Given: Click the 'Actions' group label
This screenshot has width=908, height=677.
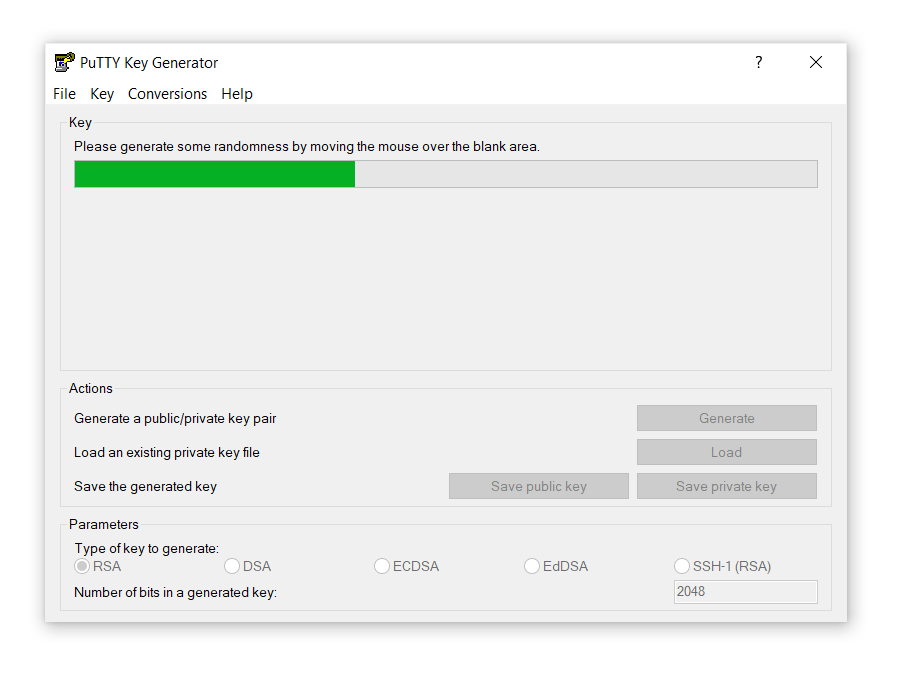Looking at the screenshot, I should [91, 389].
